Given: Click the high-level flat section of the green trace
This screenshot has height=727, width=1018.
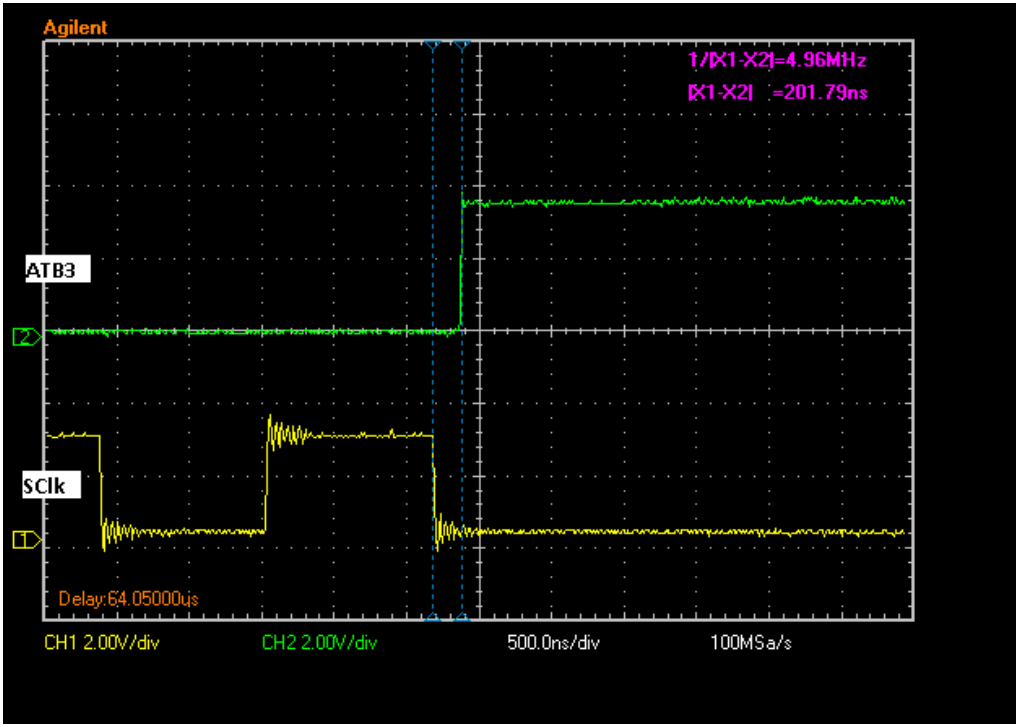Looking at the screenshot, I should [x=680, y=202].
